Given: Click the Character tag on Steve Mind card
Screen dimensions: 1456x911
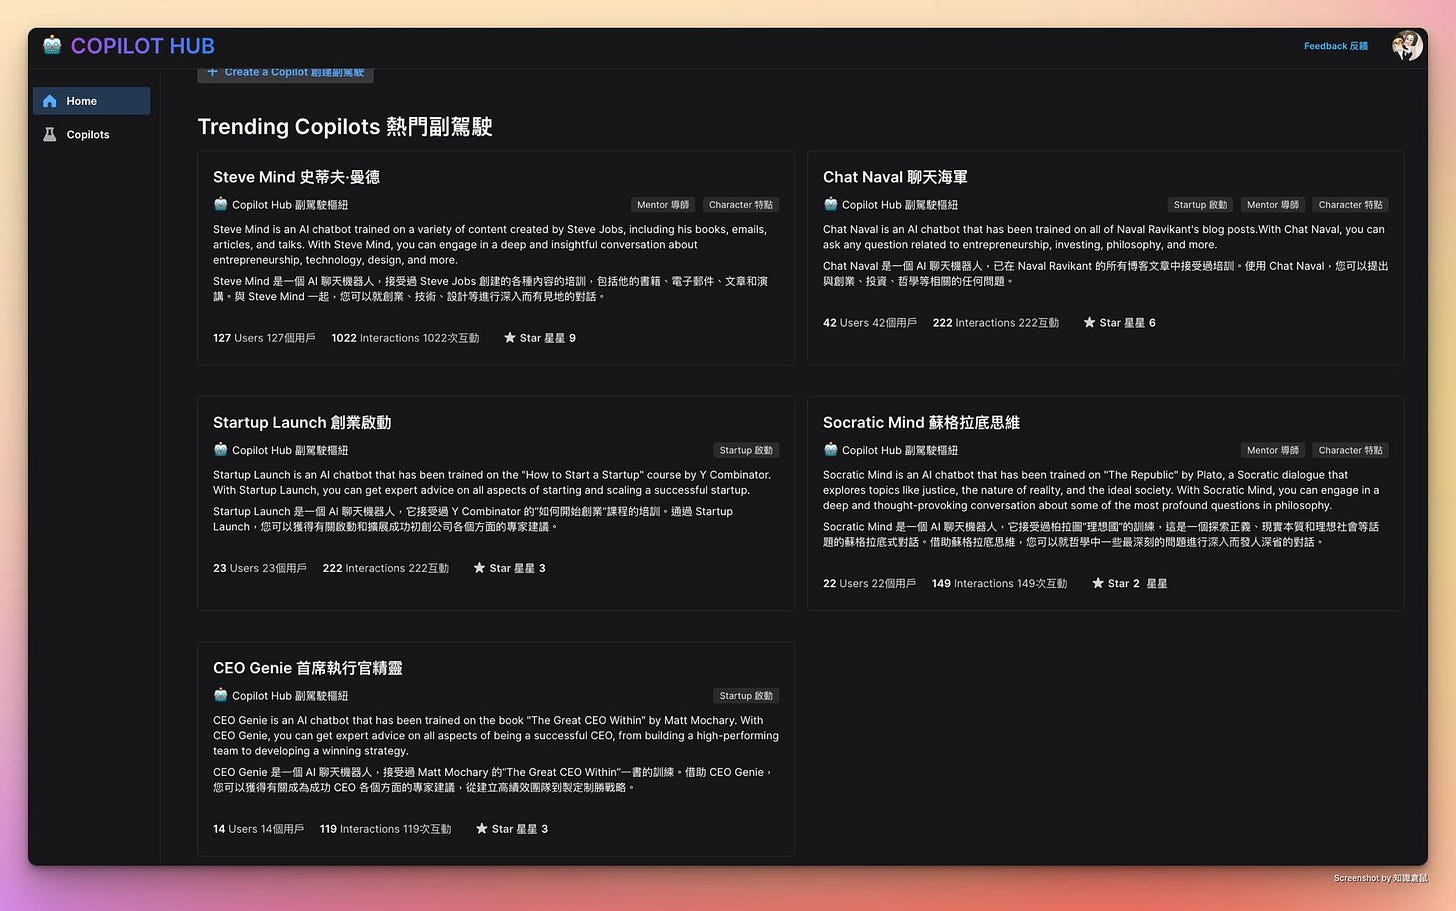Looking at the screenshot, I should (x=741, y=205).
